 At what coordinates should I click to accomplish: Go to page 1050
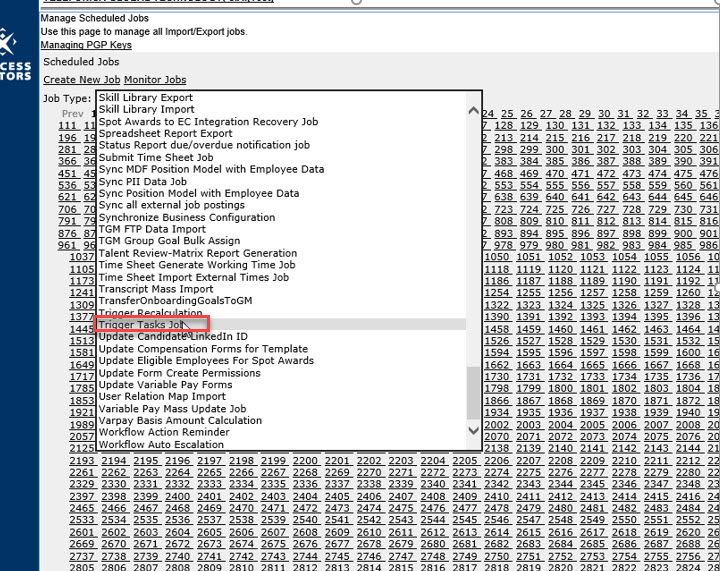(497, 257)
